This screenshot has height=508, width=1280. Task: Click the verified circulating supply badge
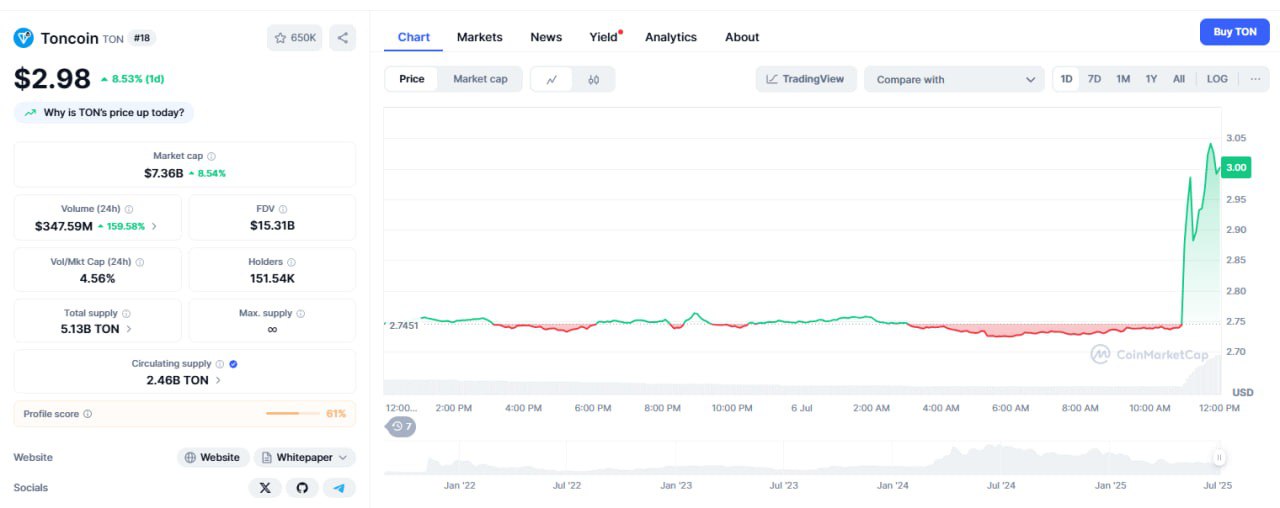[233, 364]
